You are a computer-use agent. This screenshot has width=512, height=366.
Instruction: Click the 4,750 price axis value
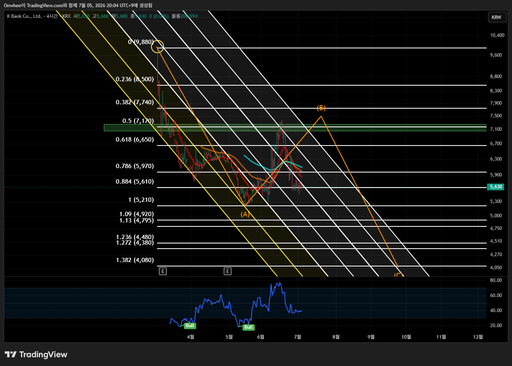coord(496,228)
